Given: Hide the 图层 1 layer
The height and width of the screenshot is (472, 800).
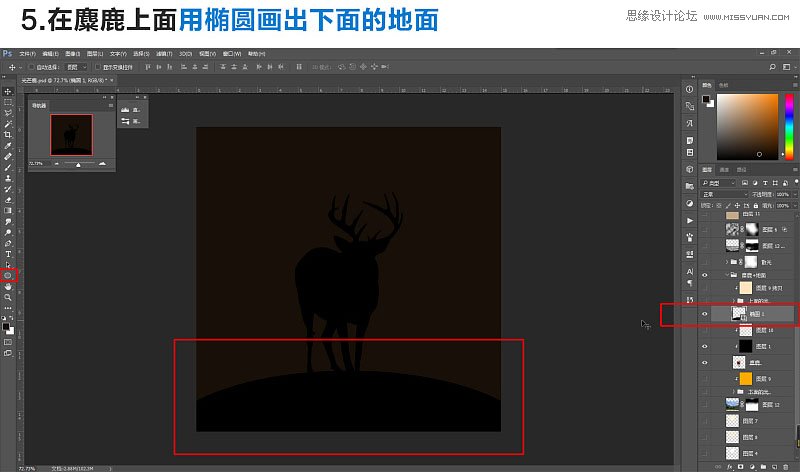Looking at the screenshot, I should pyautogui.click(x=705, y=346).
